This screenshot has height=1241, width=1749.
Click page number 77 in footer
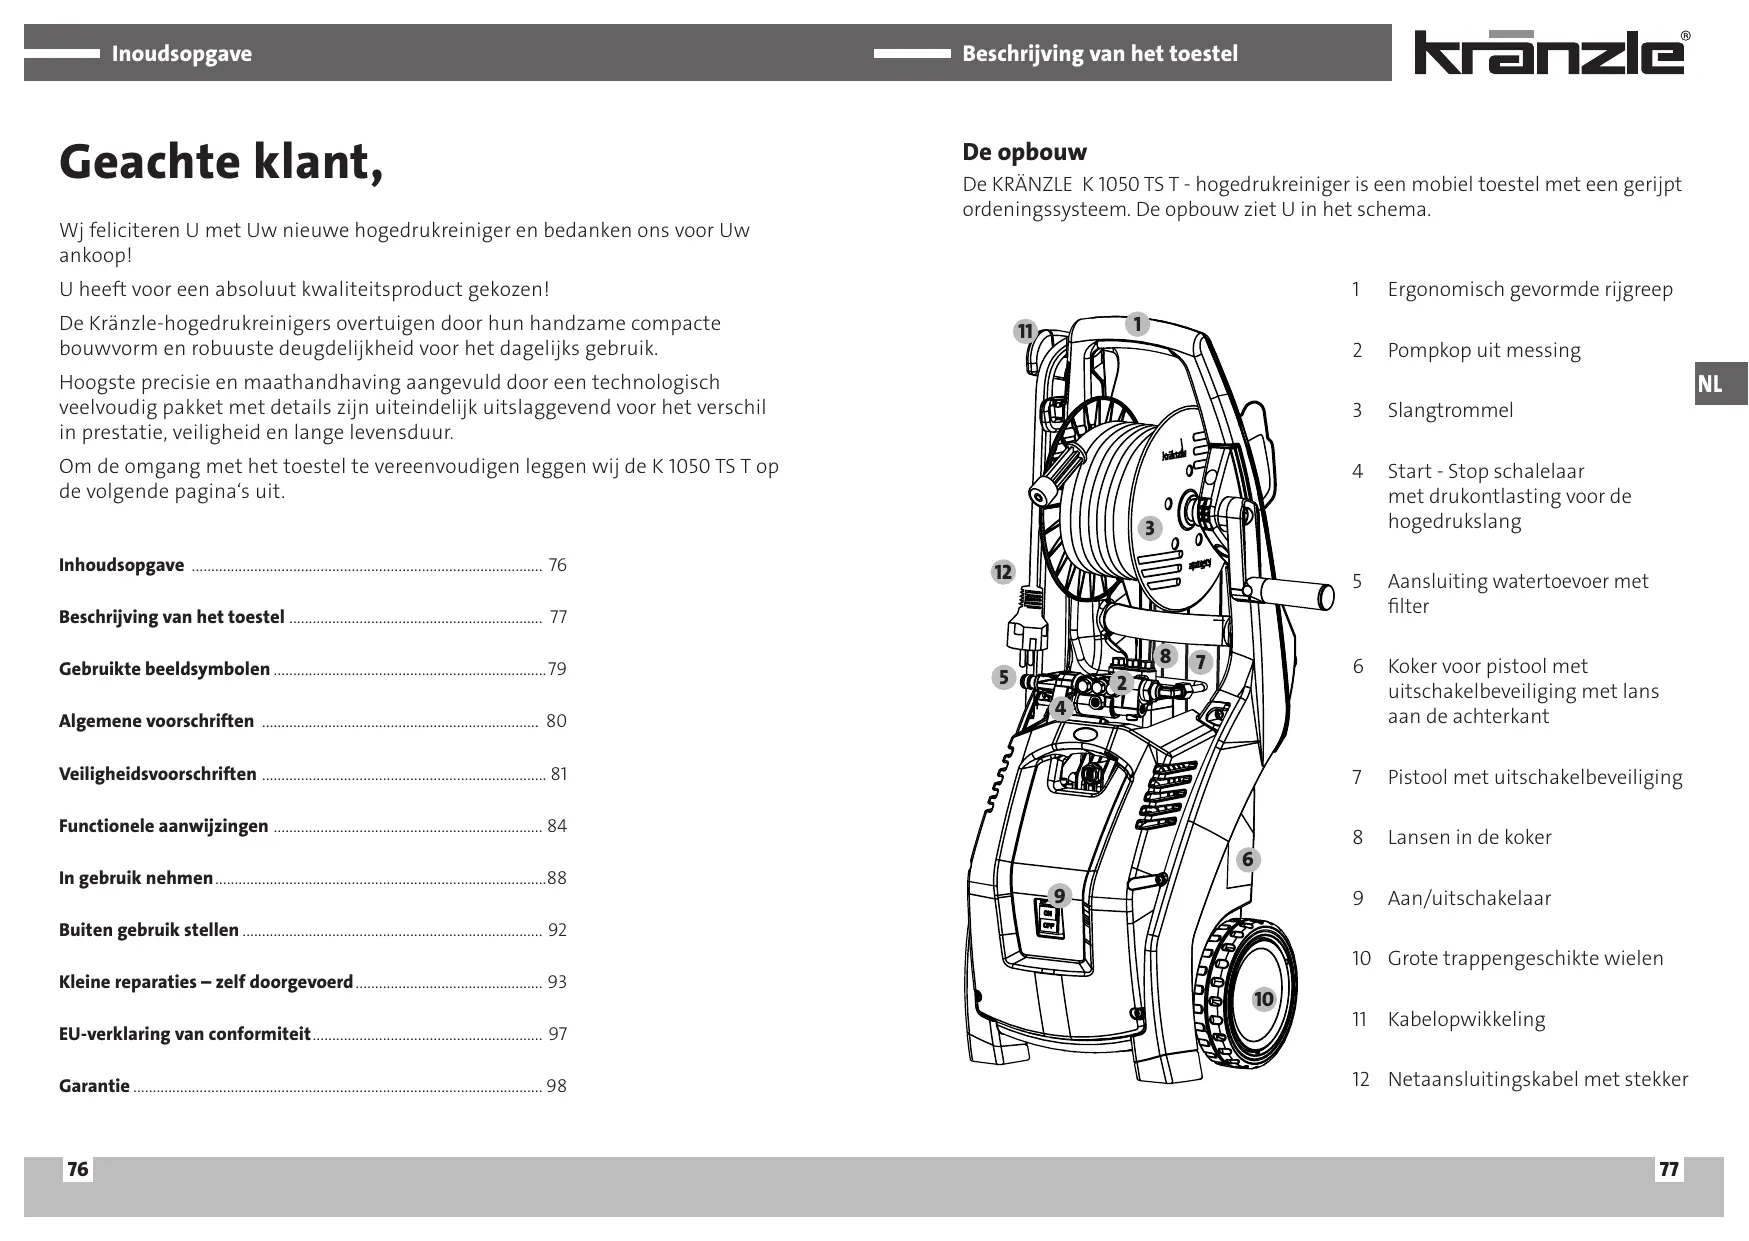click(1668, 1169)
